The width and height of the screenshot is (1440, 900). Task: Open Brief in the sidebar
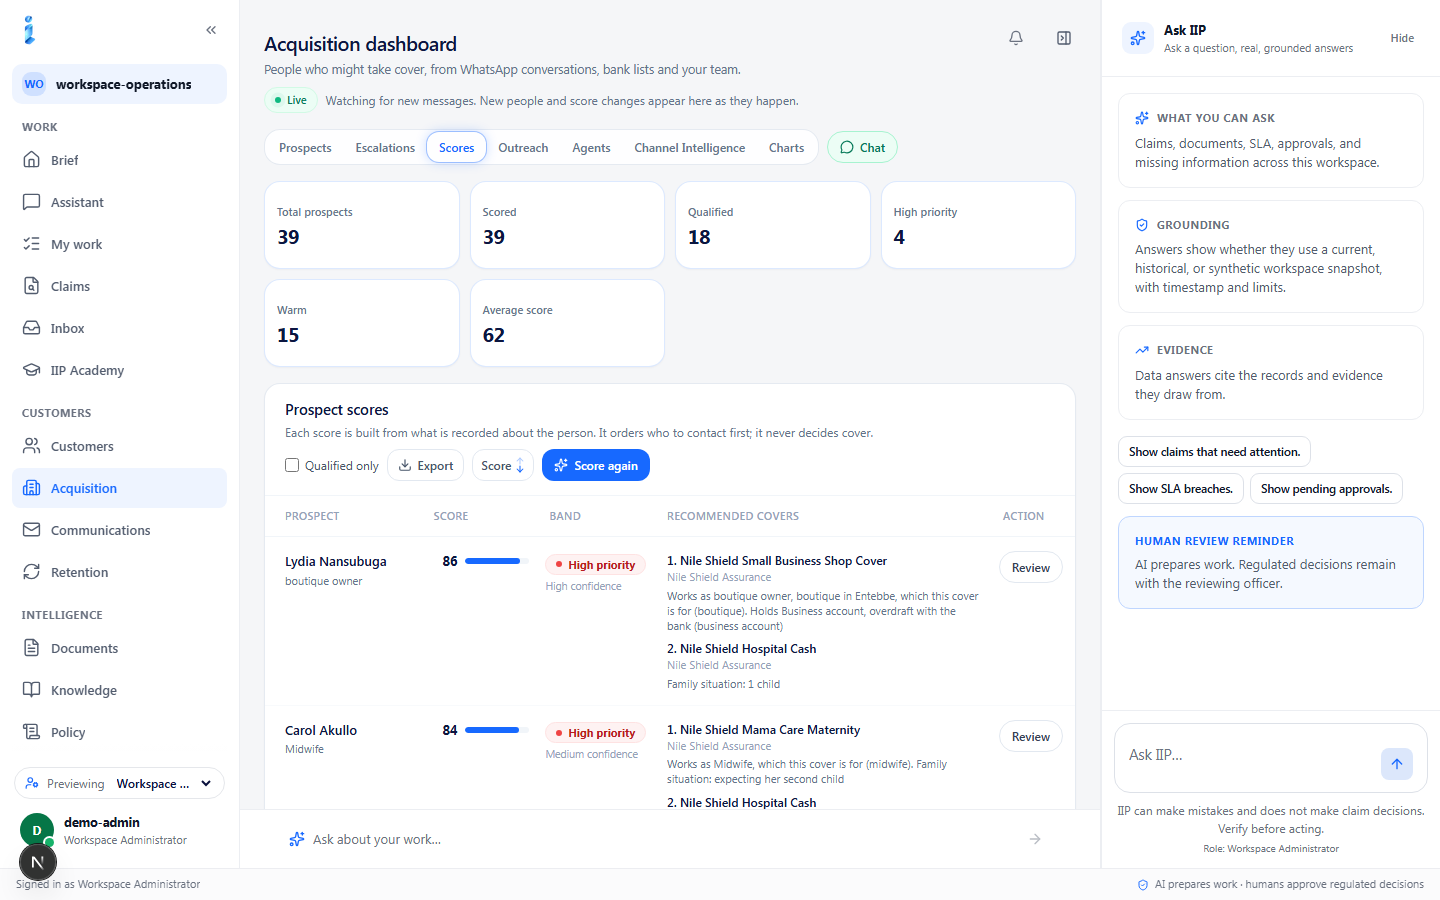(119, 160)
